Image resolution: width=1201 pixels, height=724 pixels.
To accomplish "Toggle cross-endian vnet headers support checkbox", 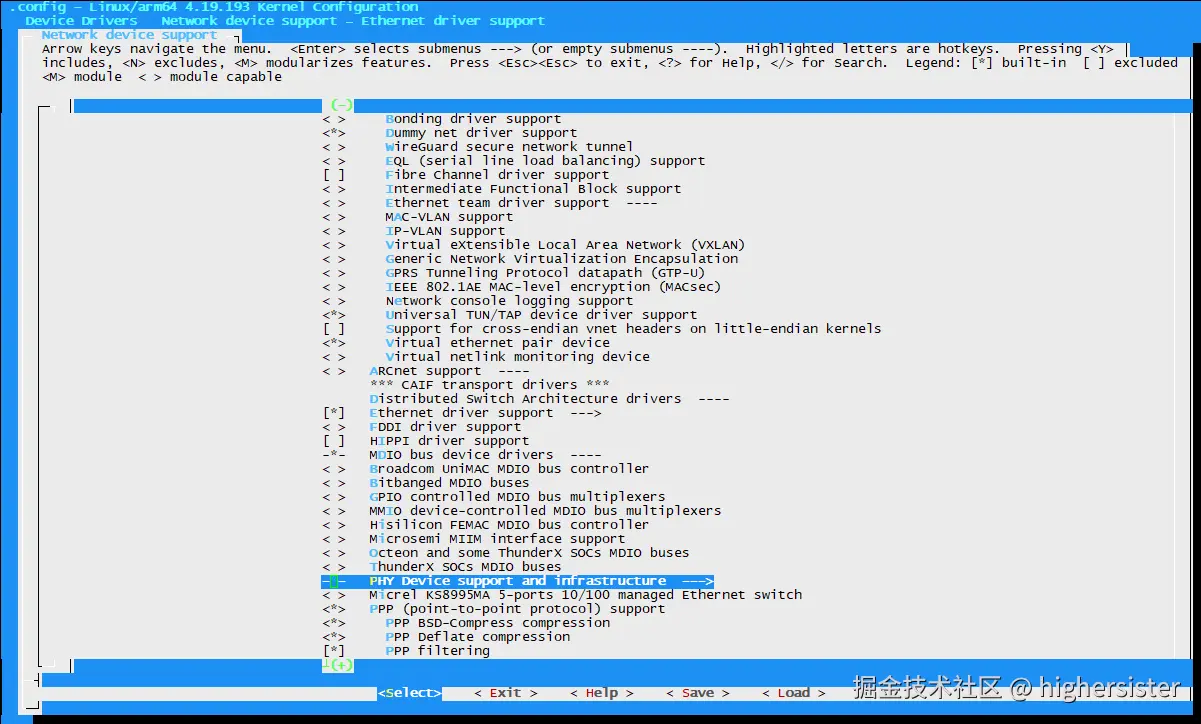I will 334,329.
